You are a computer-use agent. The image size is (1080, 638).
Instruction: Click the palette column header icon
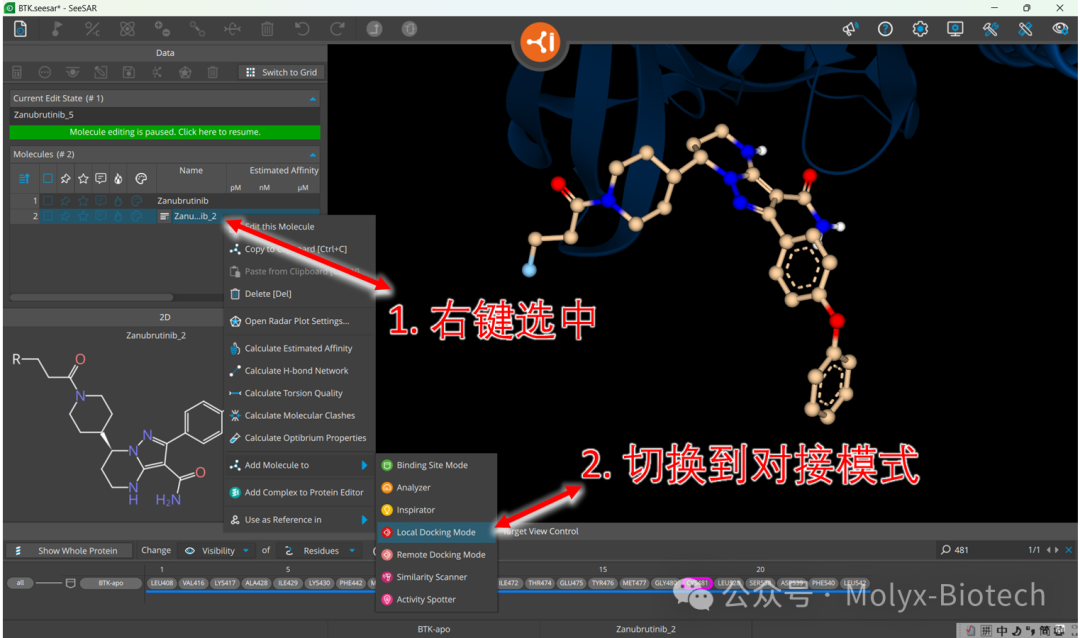pos(141,179)
